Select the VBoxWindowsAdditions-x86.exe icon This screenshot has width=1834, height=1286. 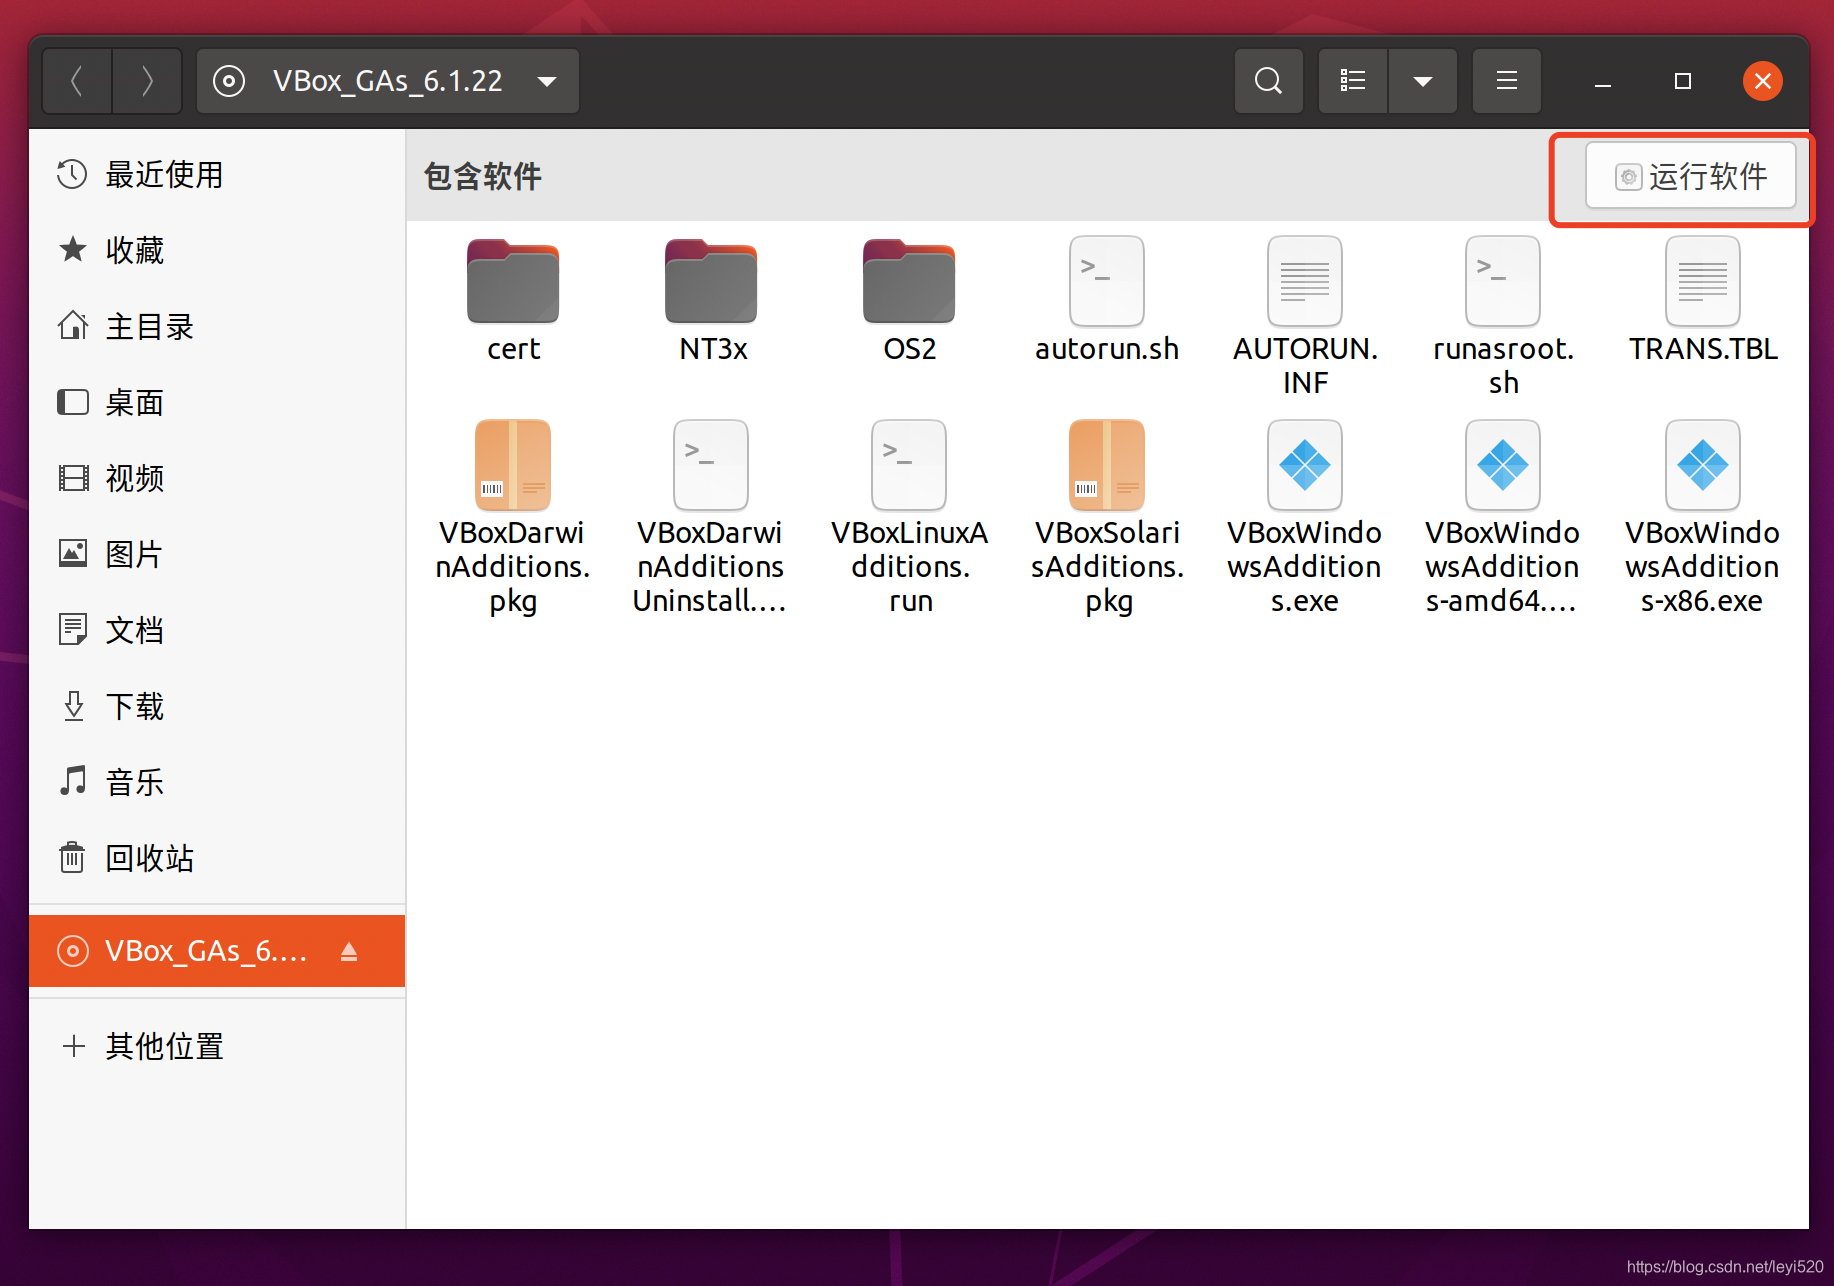click(x=1703, y=465)
